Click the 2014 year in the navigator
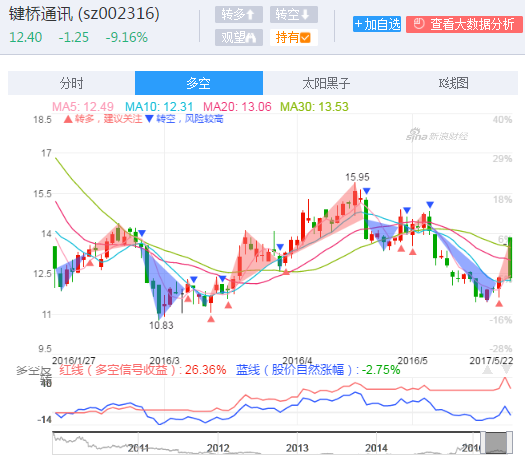The image size is (525, 470). coord(376,448)
